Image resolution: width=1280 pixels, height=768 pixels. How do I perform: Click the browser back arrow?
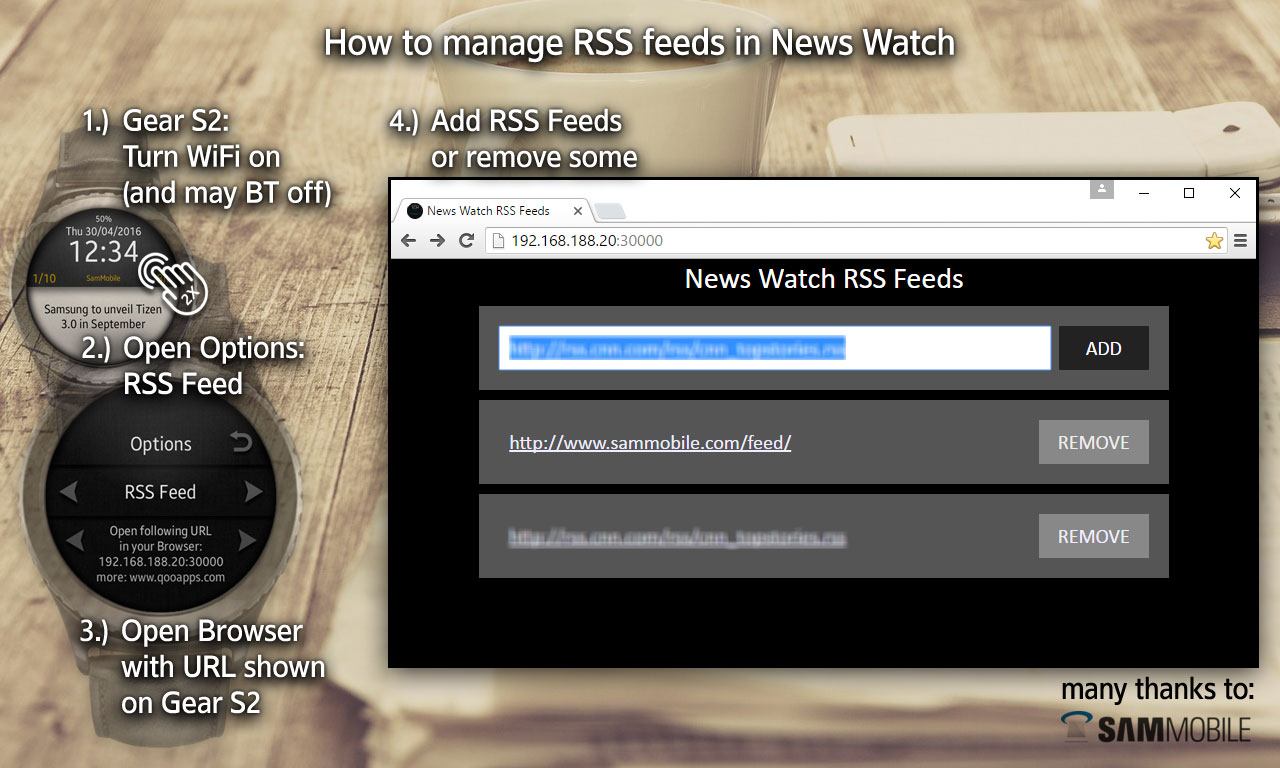pos(408,240)
